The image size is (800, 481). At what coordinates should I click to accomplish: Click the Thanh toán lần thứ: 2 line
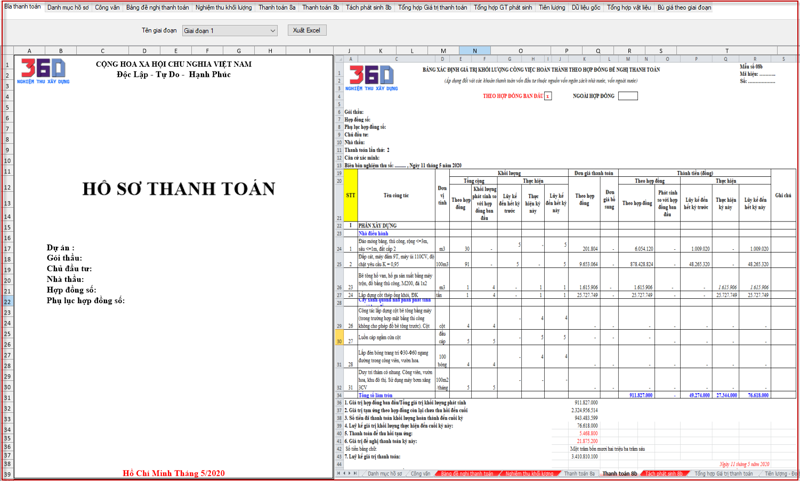tap(367, 150)
